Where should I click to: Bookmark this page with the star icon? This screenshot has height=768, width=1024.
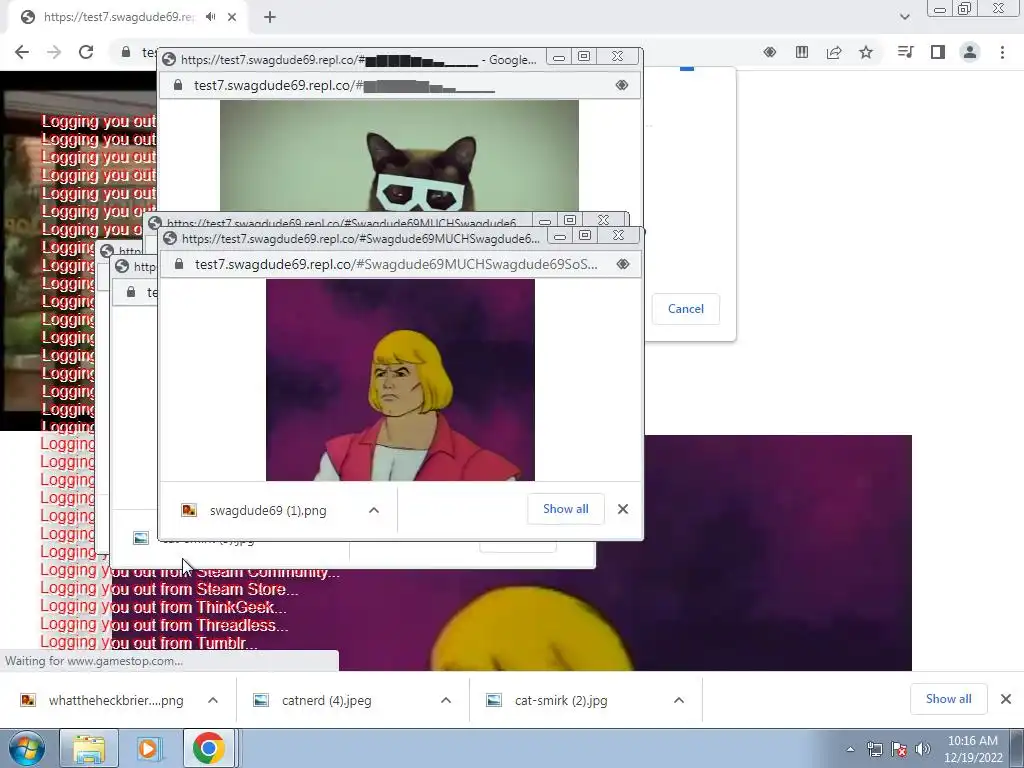(866, 52)
